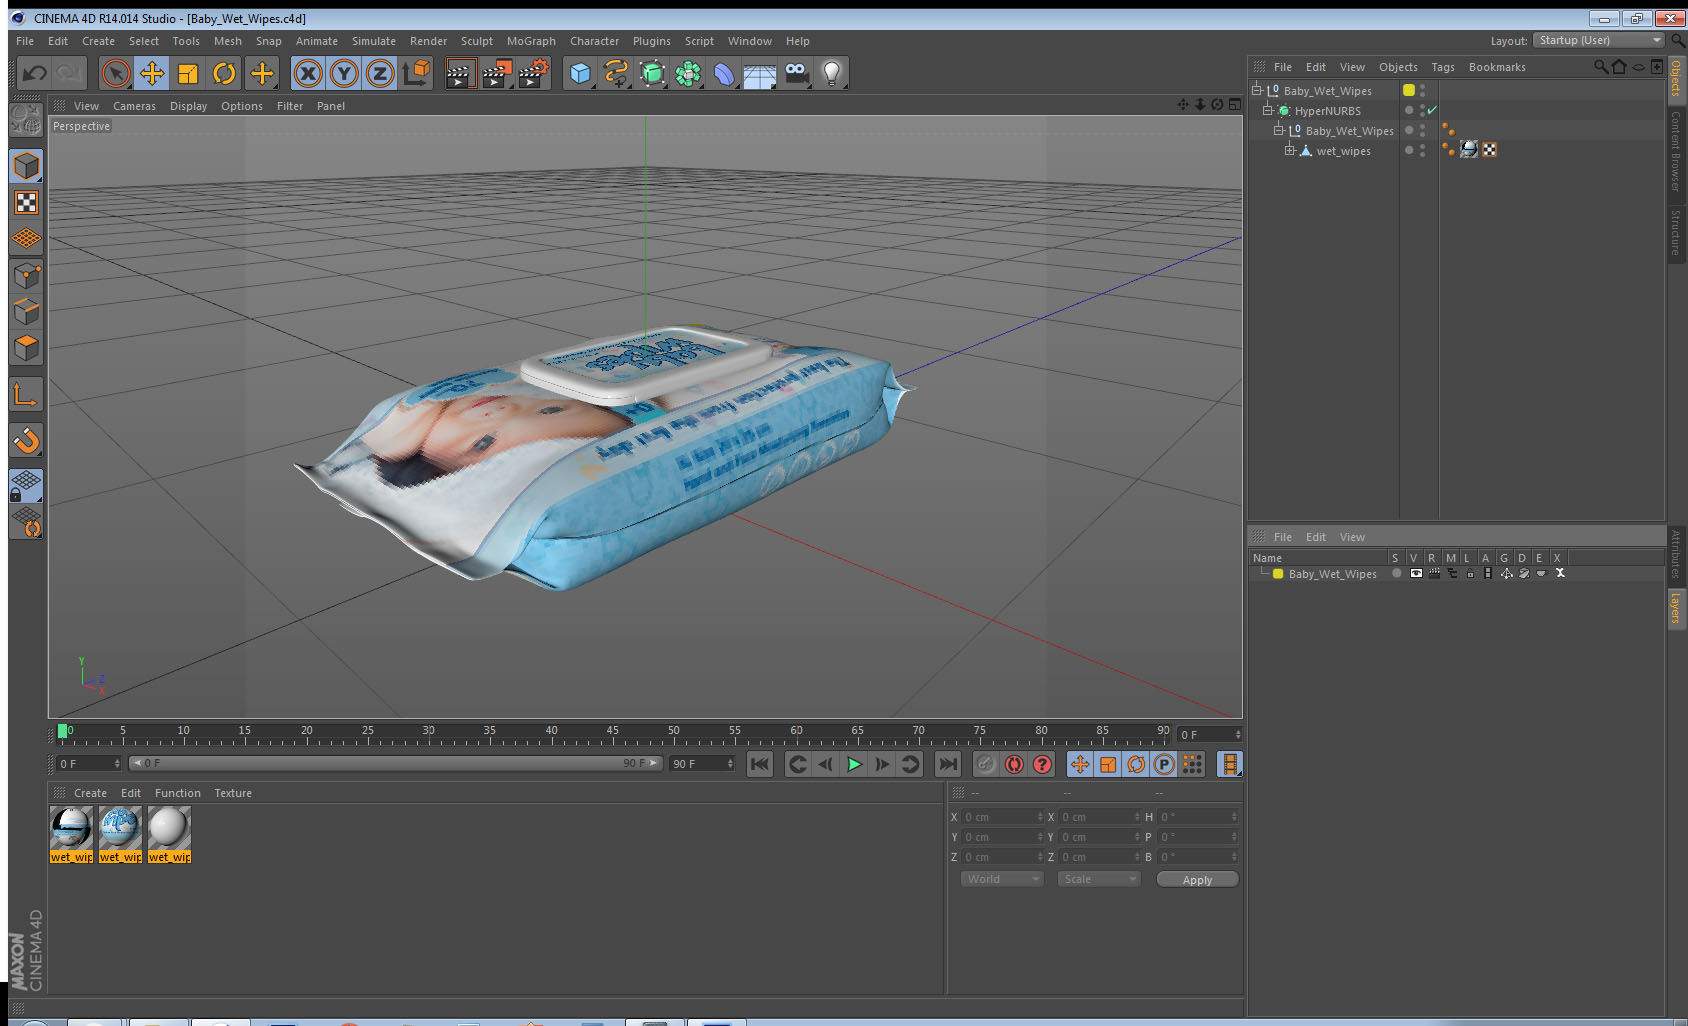Image resolution: width=1688 pixels, height=1026 pixels.
Task: Expand the wet_wipes tree node
Action: pos(1290,150)
